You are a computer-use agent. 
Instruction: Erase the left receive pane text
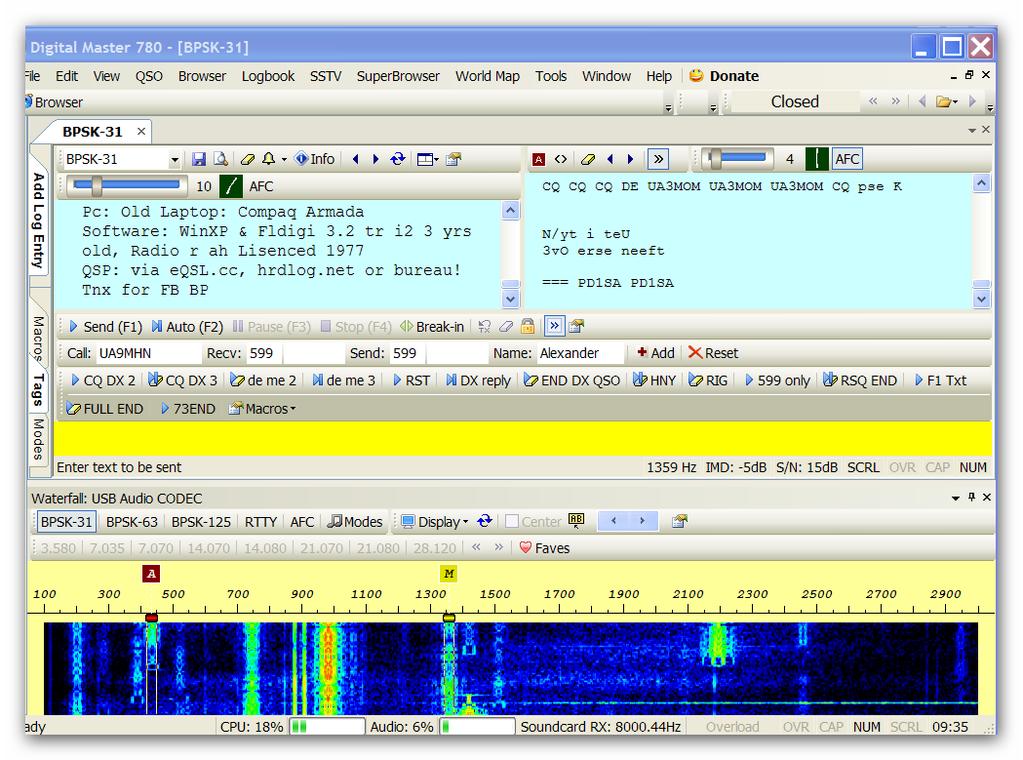[247, 159]
